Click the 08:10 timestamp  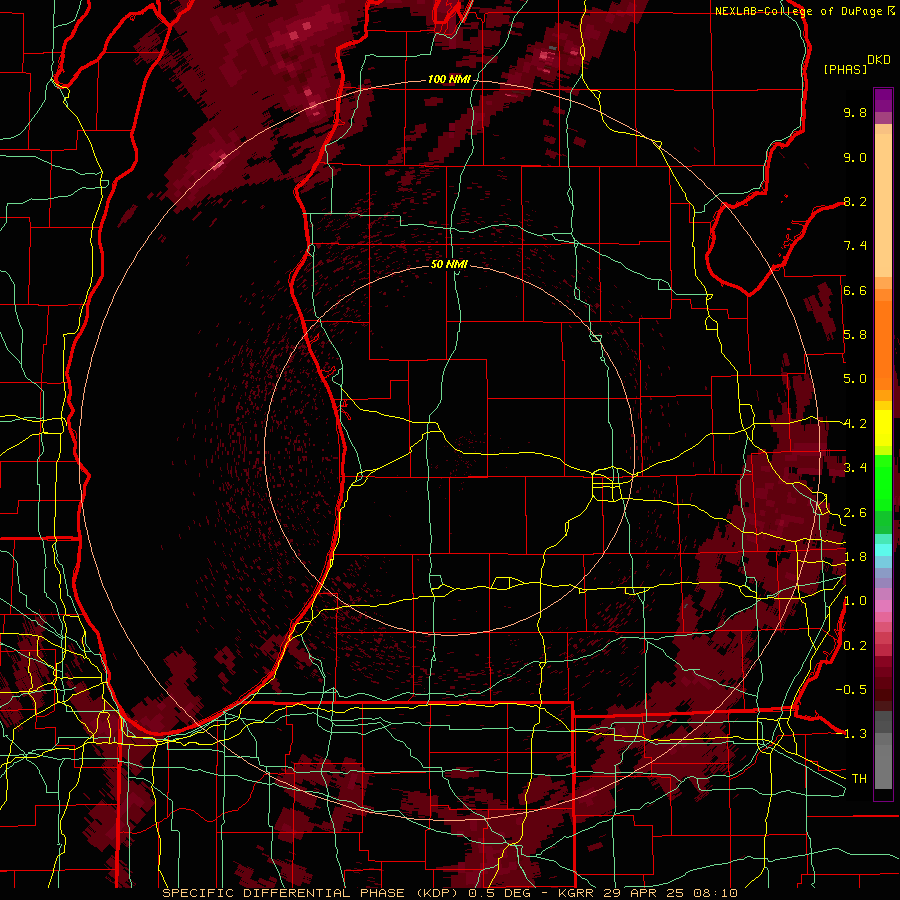[x=715, y=893]
